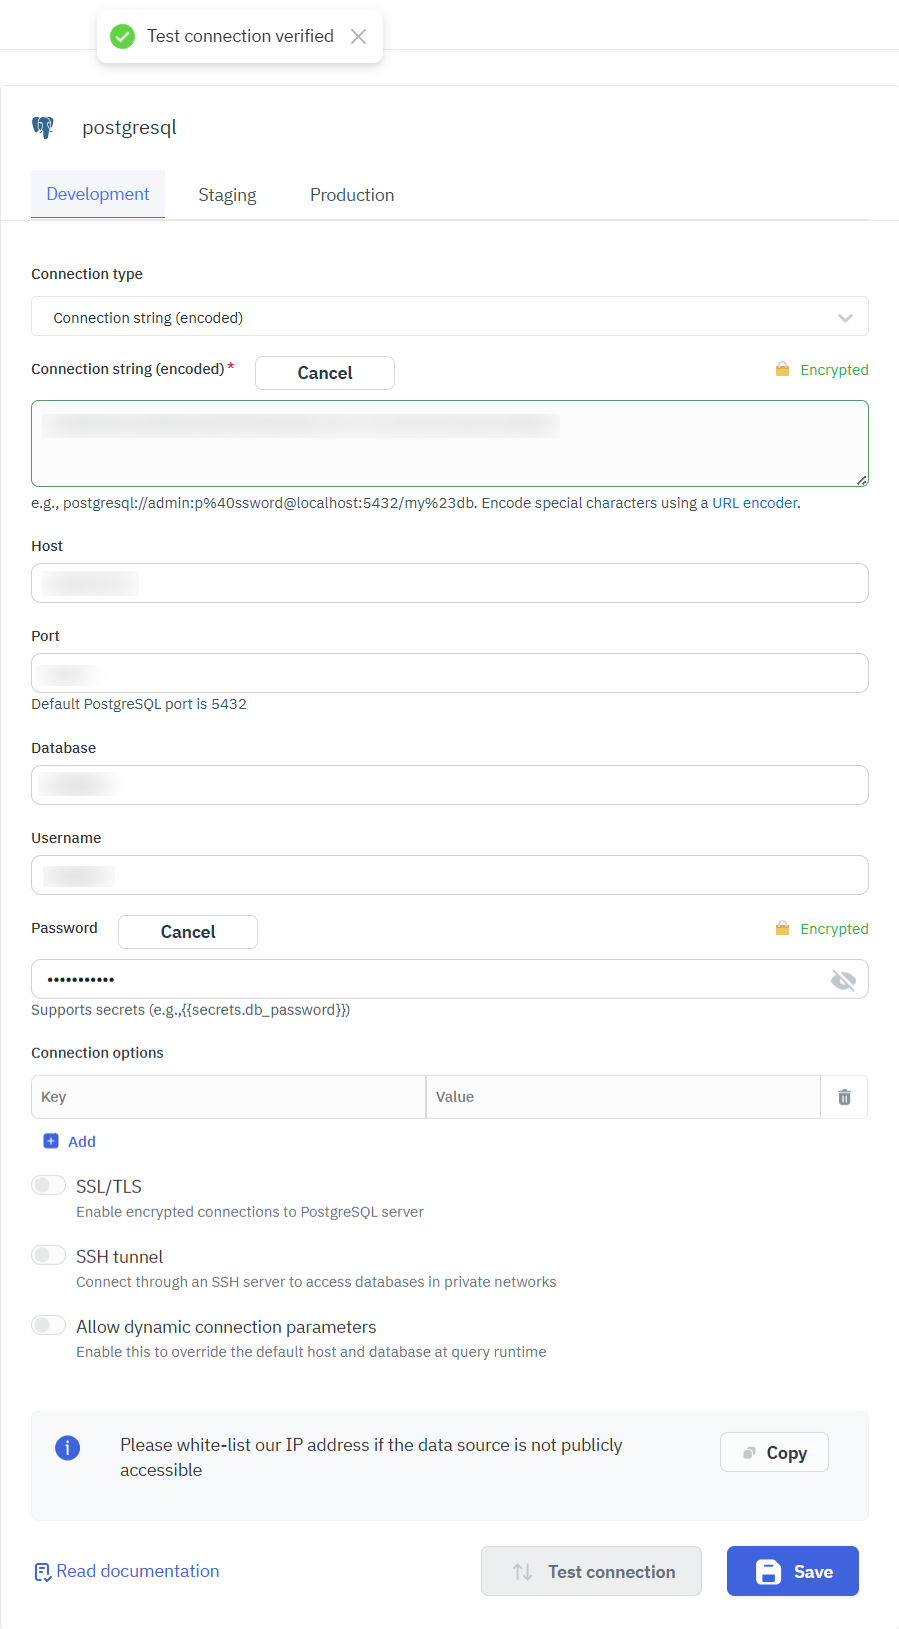Viewport: 899px width, 1629px height.
Task: Reveal the password using the eye icon
Action: point(843,979)
